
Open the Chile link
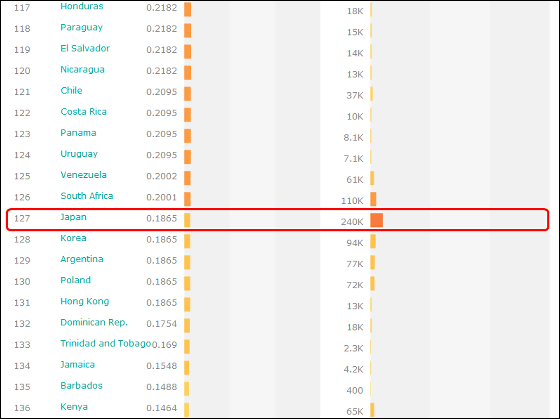pos(71,90)
